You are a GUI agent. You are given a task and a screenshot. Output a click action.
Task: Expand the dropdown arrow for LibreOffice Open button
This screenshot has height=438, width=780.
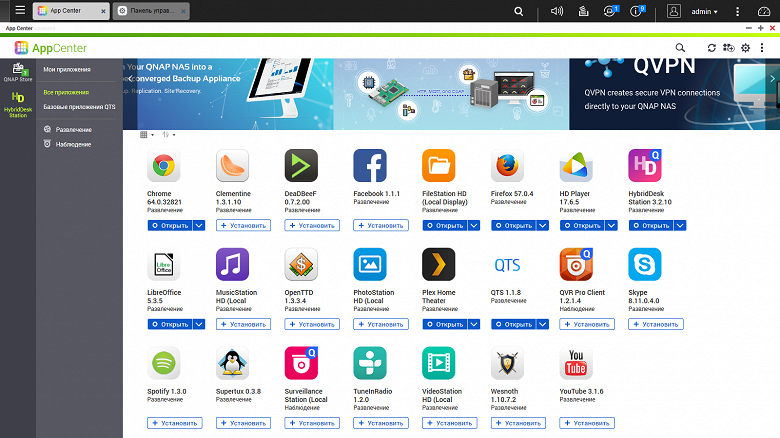pos(199,325)
